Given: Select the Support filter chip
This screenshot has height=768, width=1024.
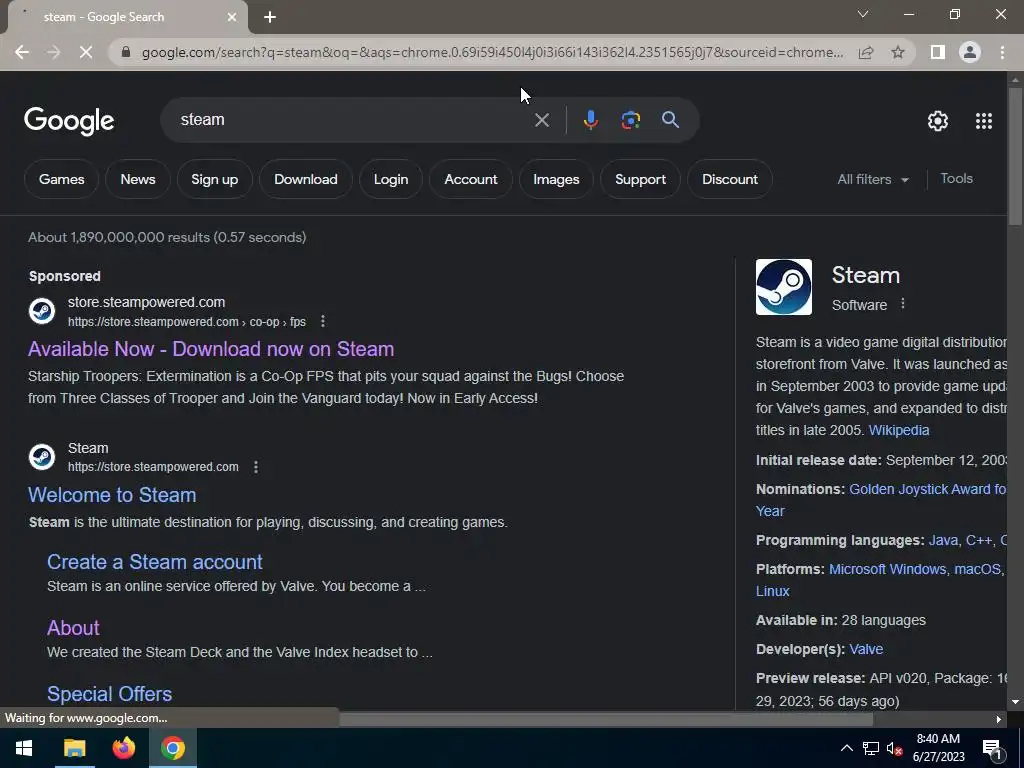Looking at the screenshot, I should 640,179.
